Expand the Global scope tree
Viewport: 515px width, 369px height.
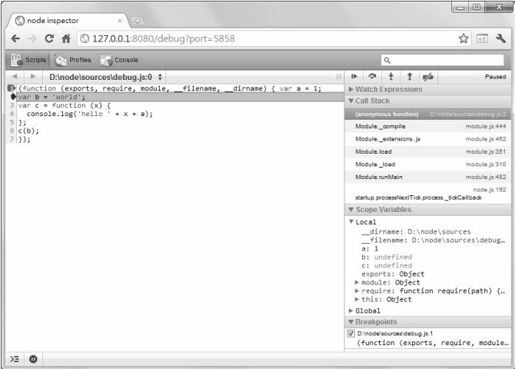(x=351, y=311)
